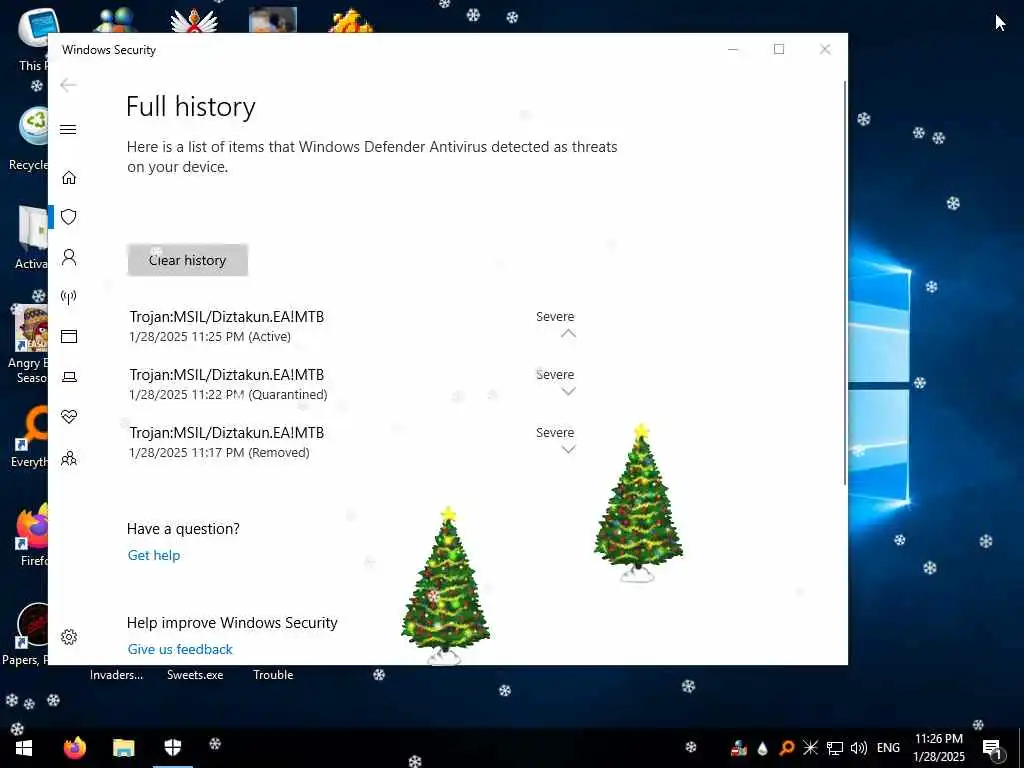This screenshot has height=768, width=1024.
Task: Open the Home page from the sidebar
Action: [x=69, y=178]
